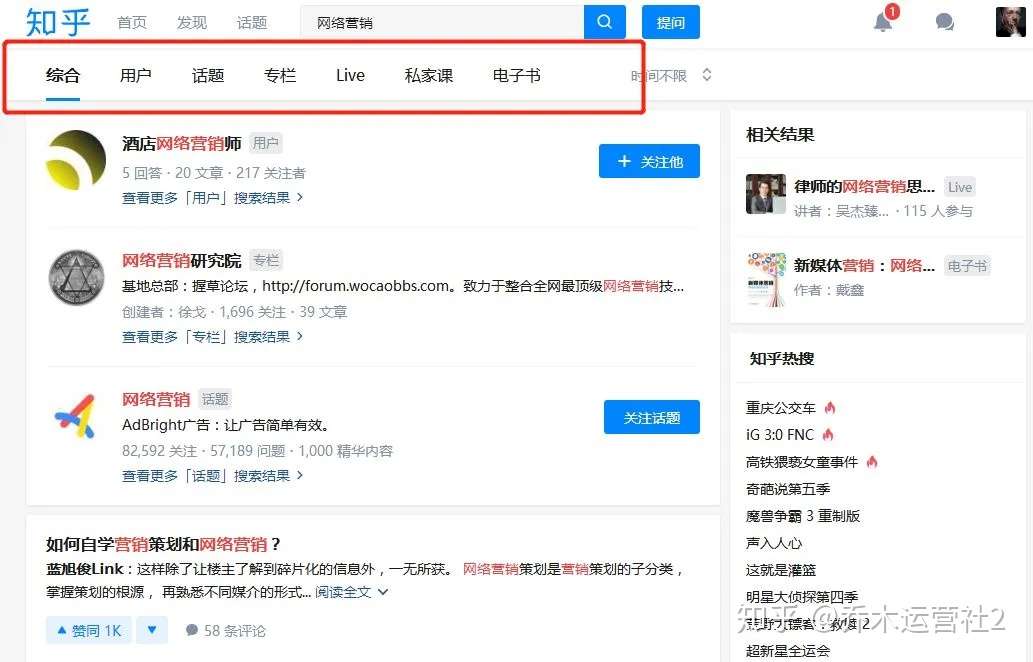
Task: Click the 提问 ask button
Action: (x=671, y=22)
